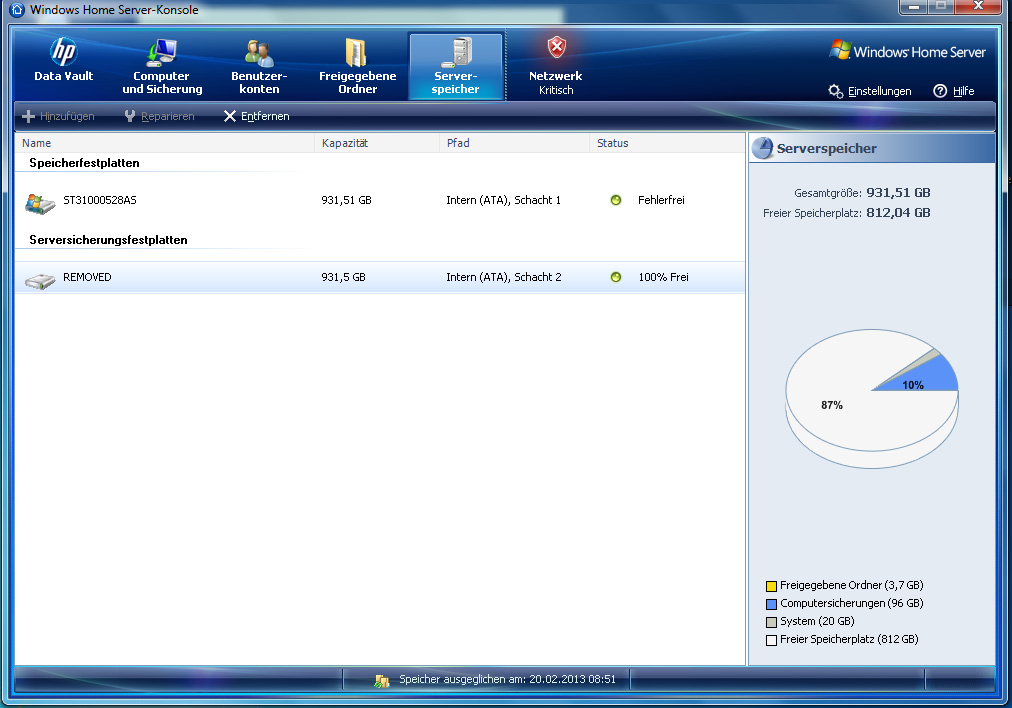Click the X icon for Entfernen
This screenshot has width=1012, height=708.
230,116
